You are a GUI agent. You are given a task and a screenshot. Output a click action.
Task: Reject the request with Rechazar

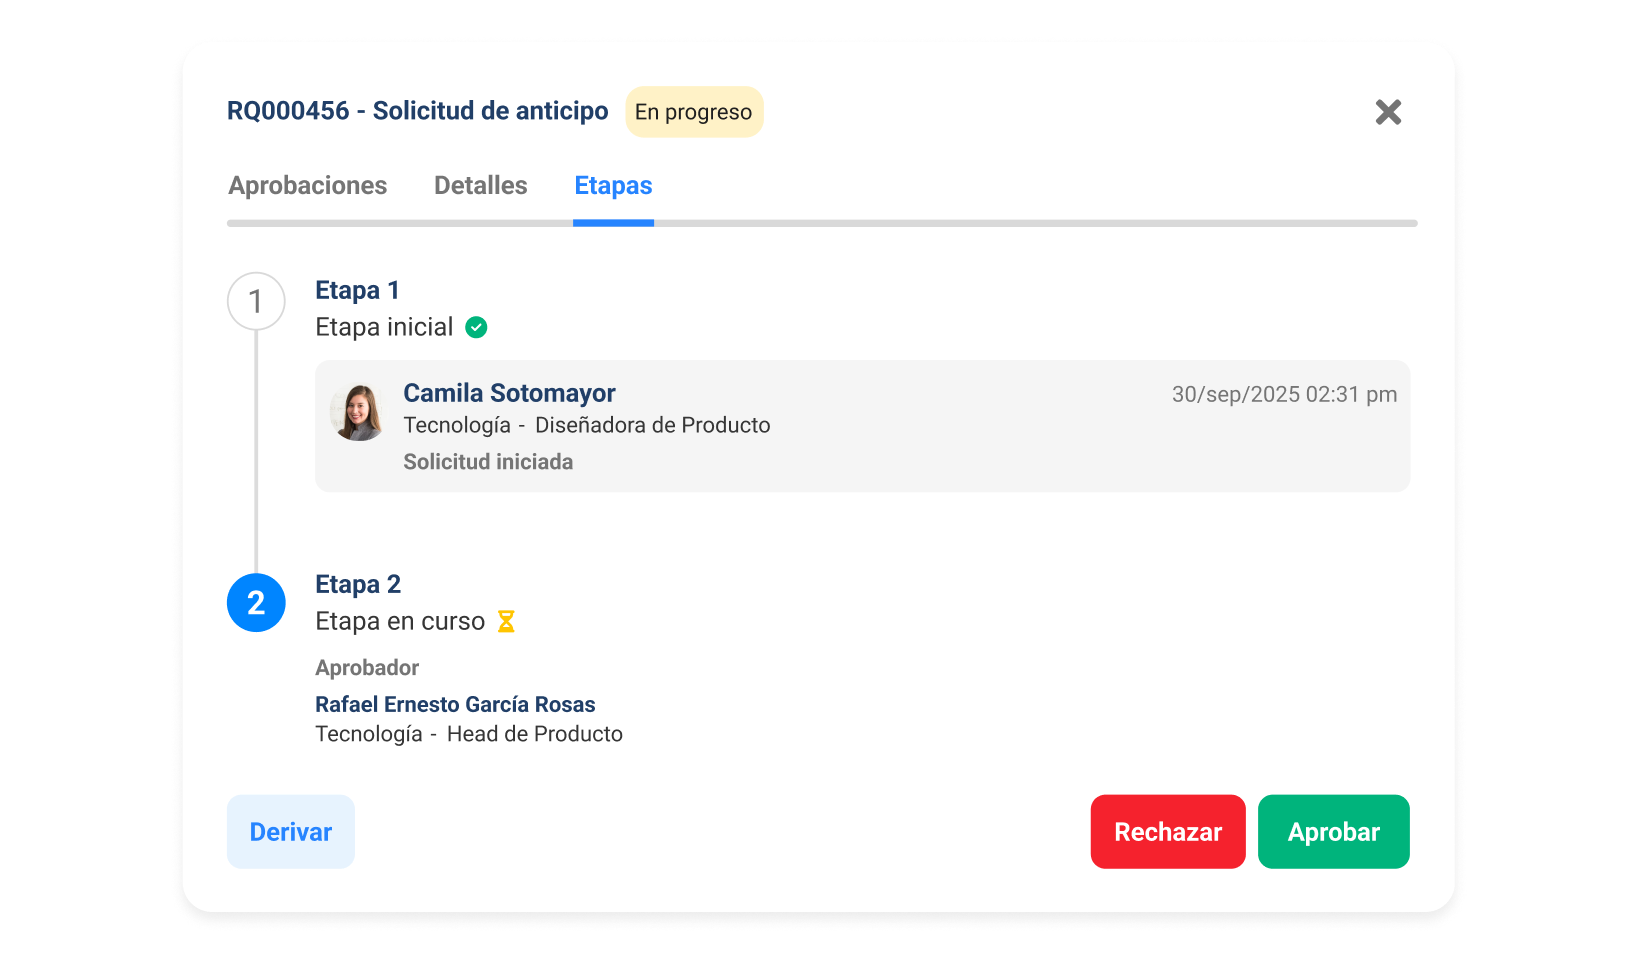[1167, 832]
